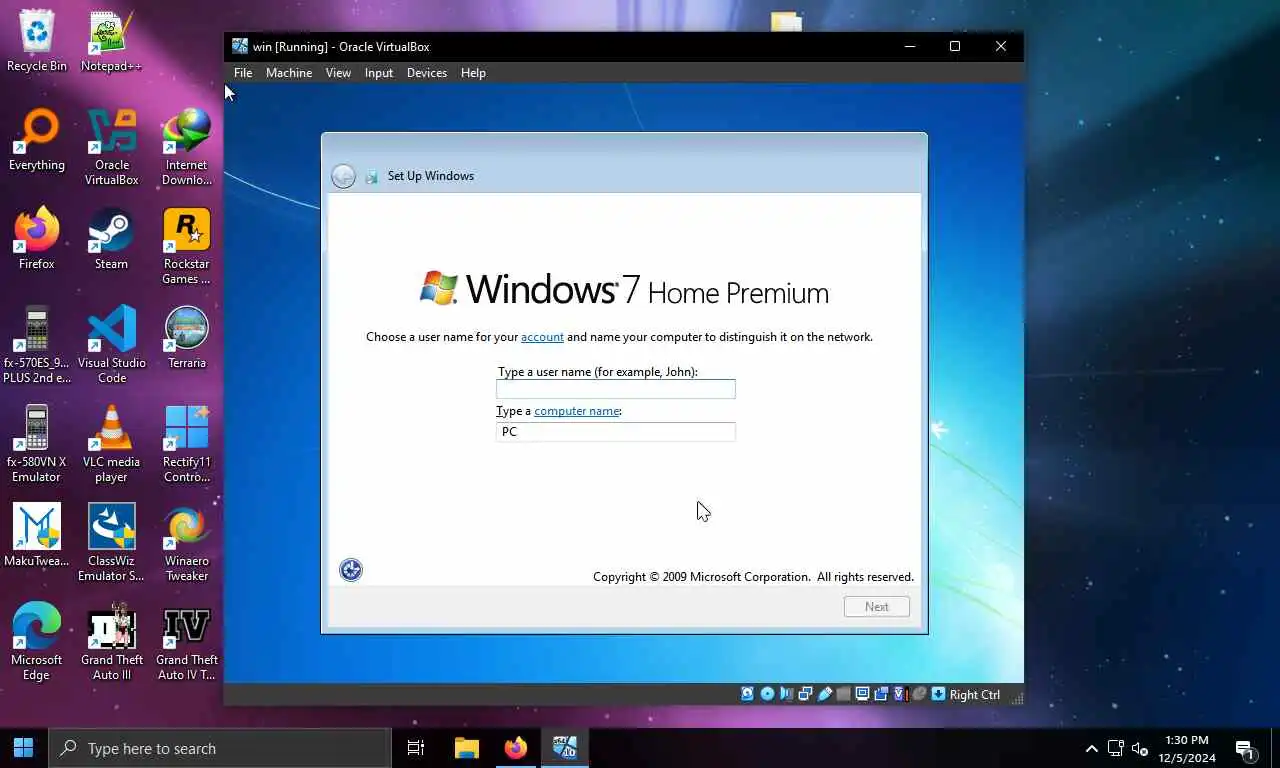Focus the user name text field
Image resolution: width=1280 pixels, height=768 pixels.
[616, 389]
